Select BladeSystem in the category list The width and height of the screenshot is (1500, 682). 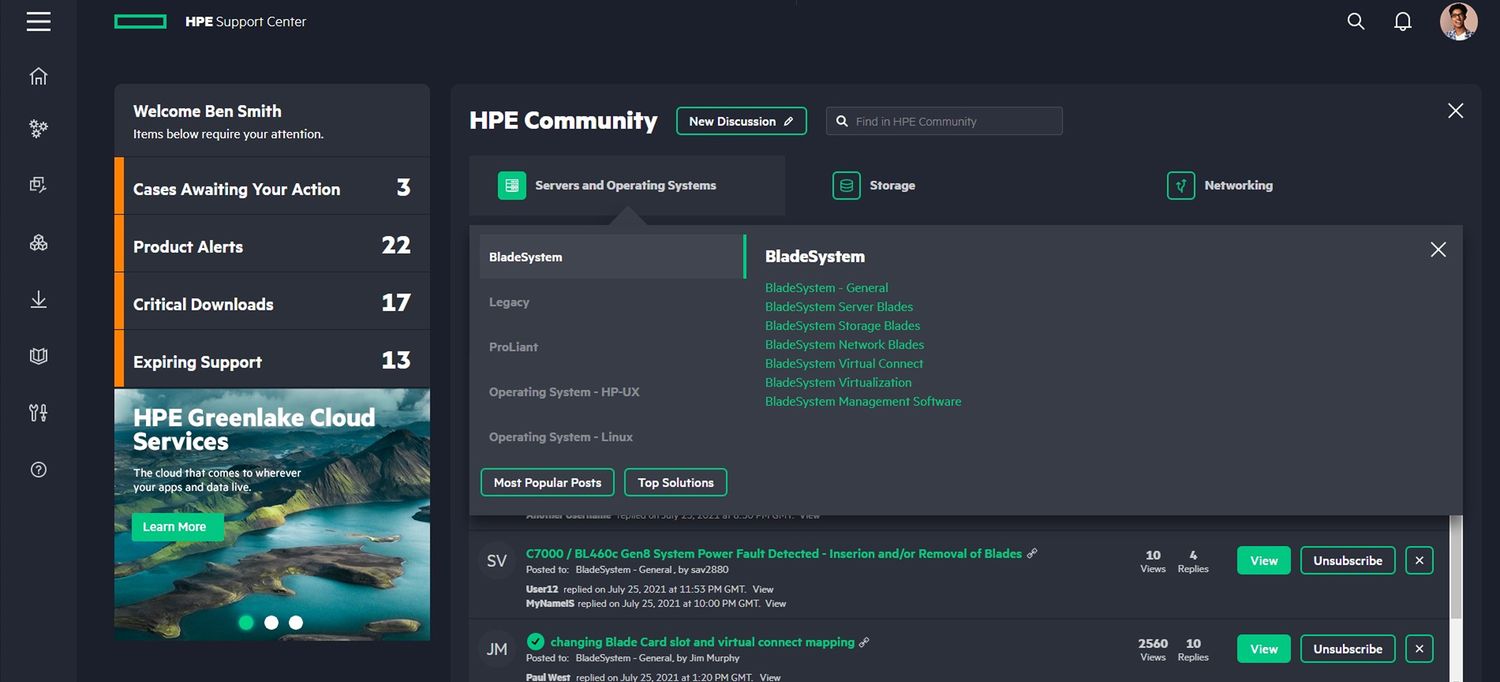click(x=611, y=257)
